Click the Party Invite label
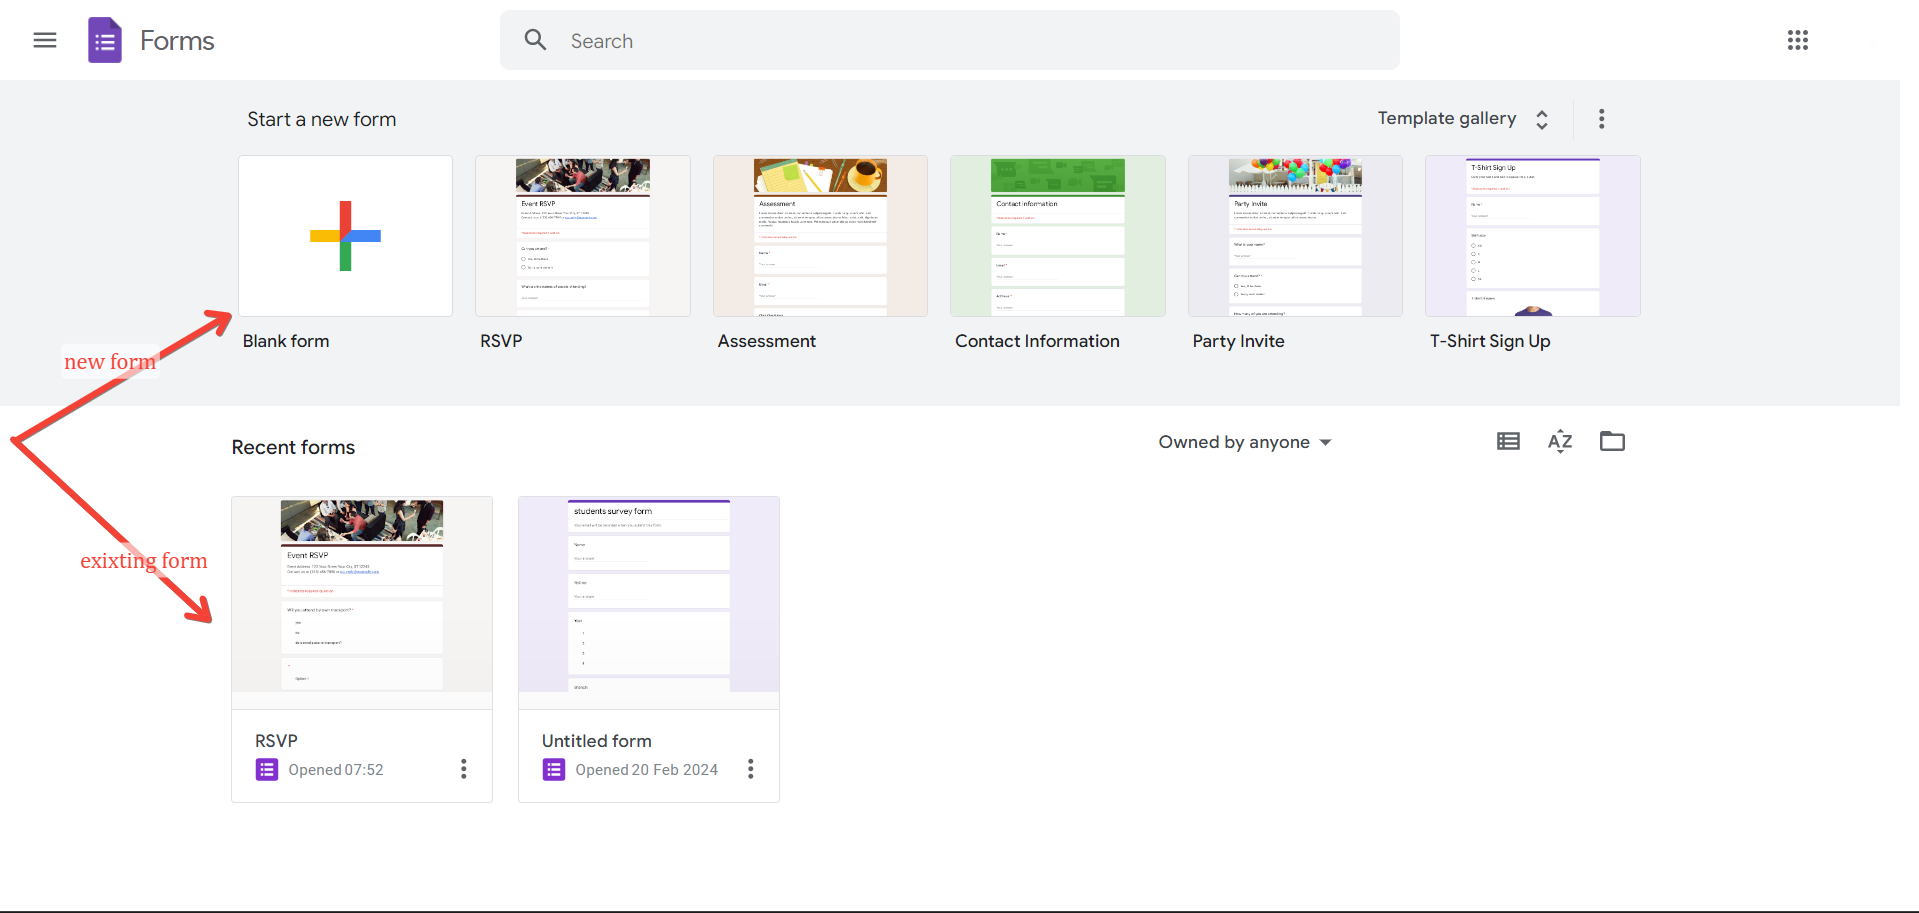 coord(1238,341)
